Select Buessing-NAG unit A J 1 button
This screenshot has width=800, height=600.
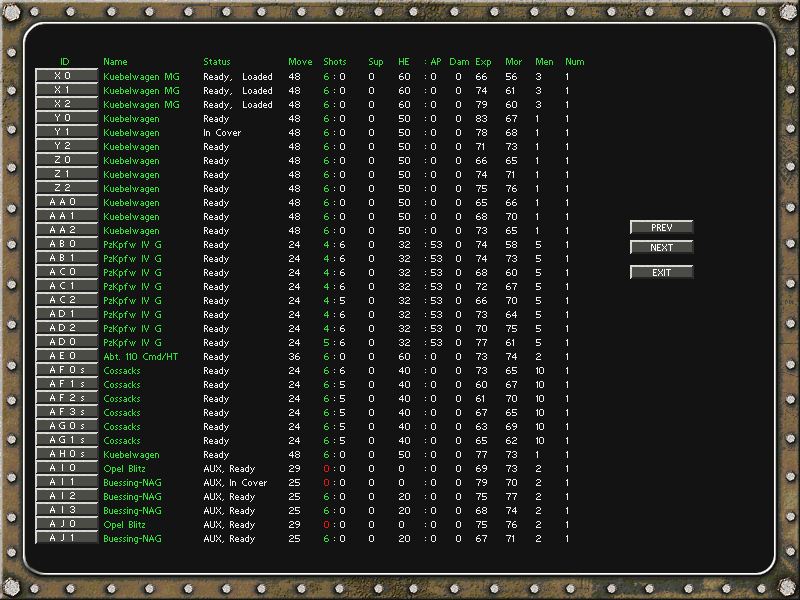(x=66, y=538)
